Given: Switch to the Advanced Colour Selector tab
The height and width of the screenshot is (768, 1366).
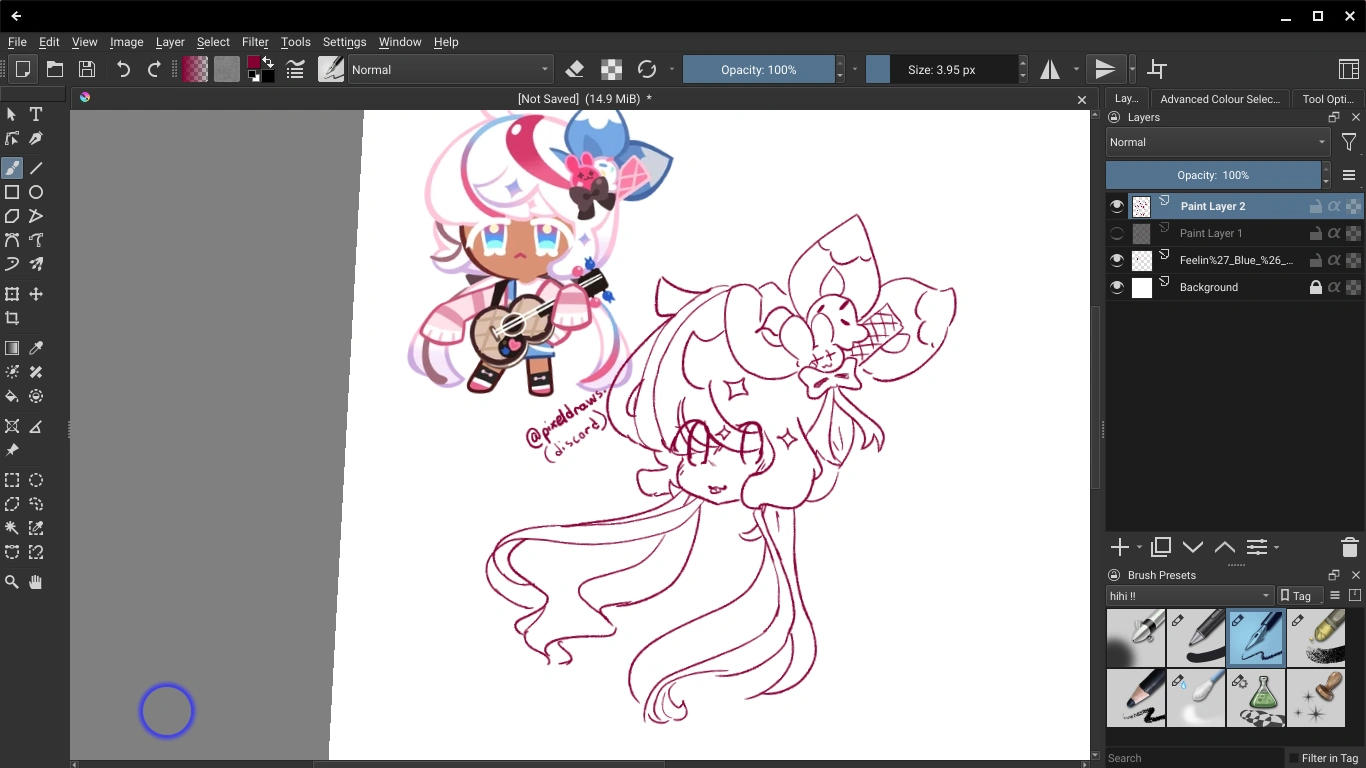Looking at the screenshot, I should tap(1220, 99).
